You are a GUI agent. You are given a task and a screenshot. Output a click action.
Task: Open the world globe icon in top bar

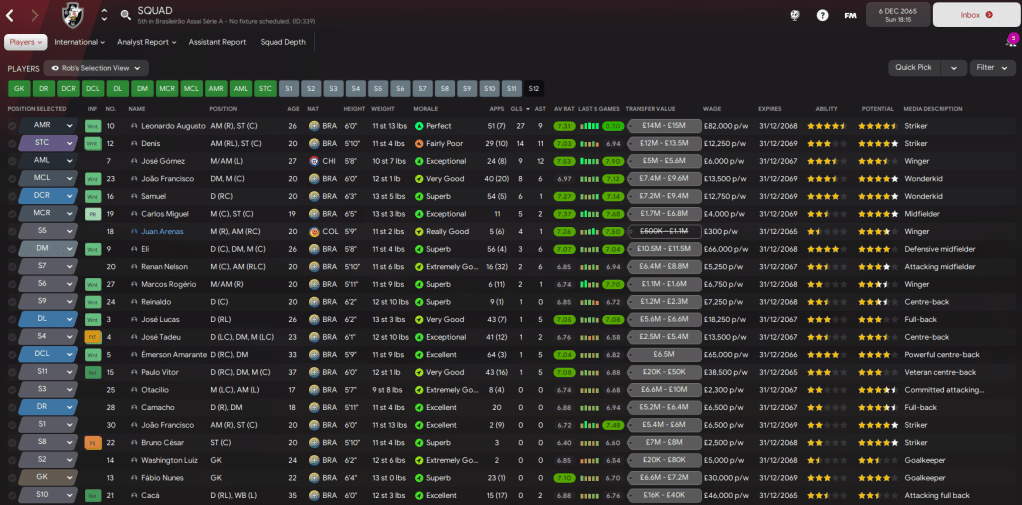coord(795,15)
